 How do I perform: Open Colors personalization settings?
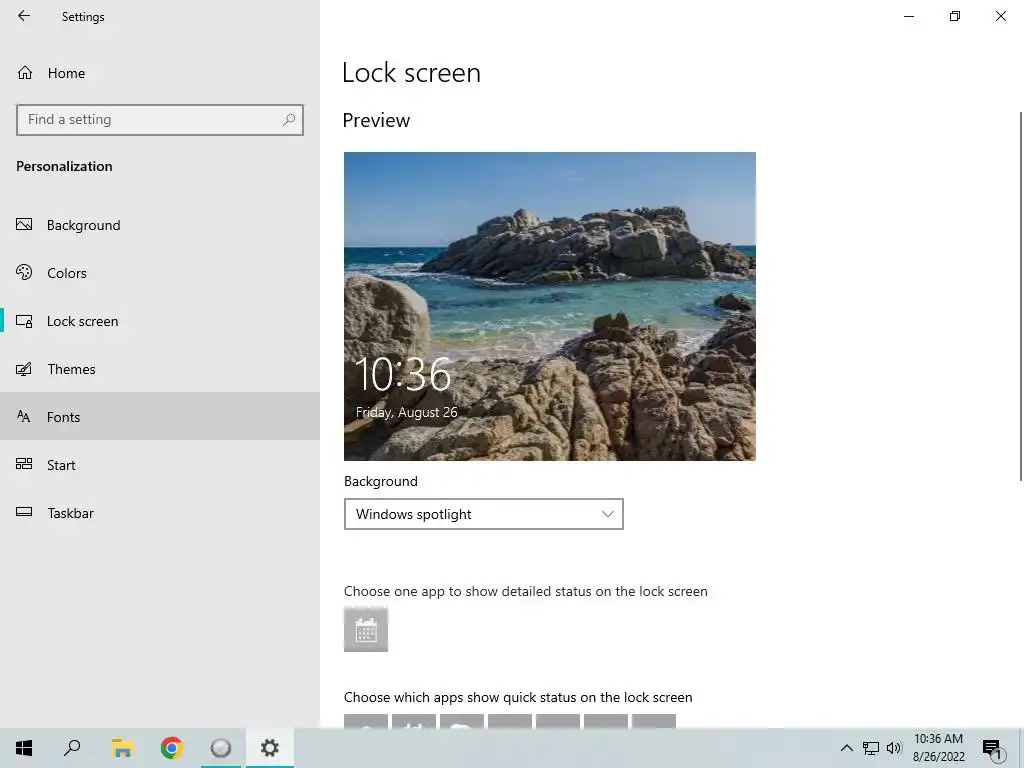point(160,273)
